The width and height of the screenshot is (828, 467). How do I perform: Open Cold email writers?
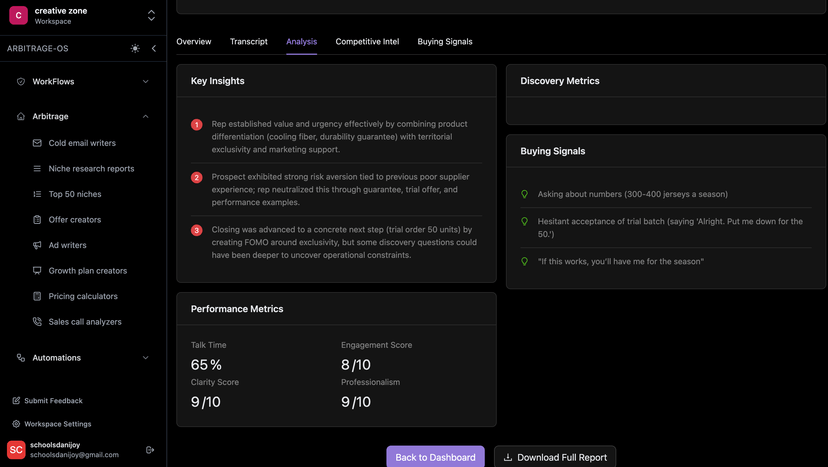82,143
